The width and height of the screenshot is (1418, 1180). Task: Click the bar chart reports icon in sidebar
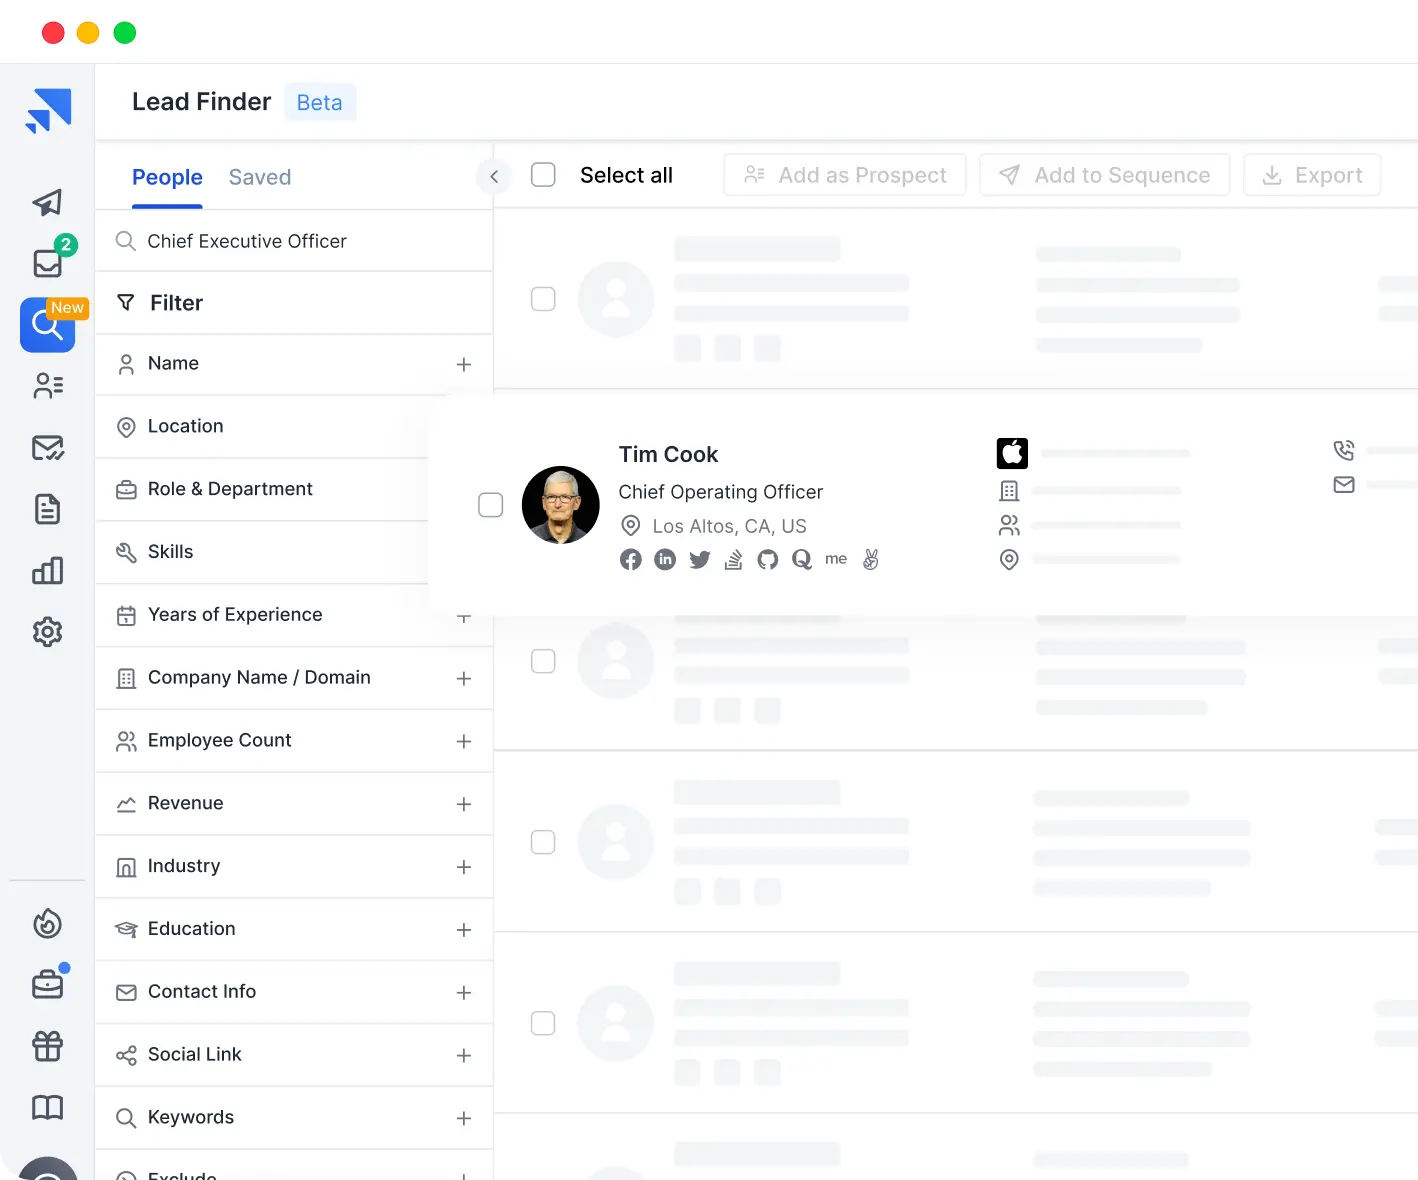(x=47, y=571)
